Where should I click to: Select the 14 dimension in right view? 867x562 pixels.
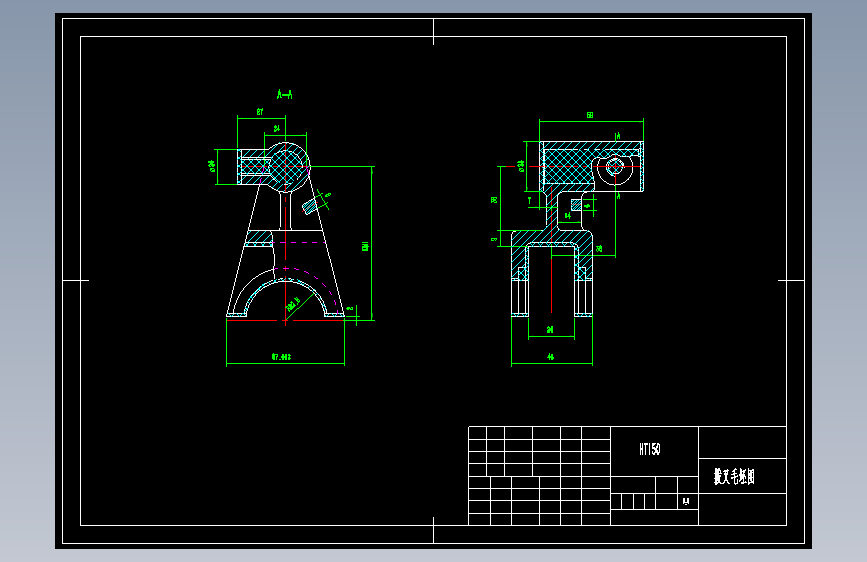568,216
